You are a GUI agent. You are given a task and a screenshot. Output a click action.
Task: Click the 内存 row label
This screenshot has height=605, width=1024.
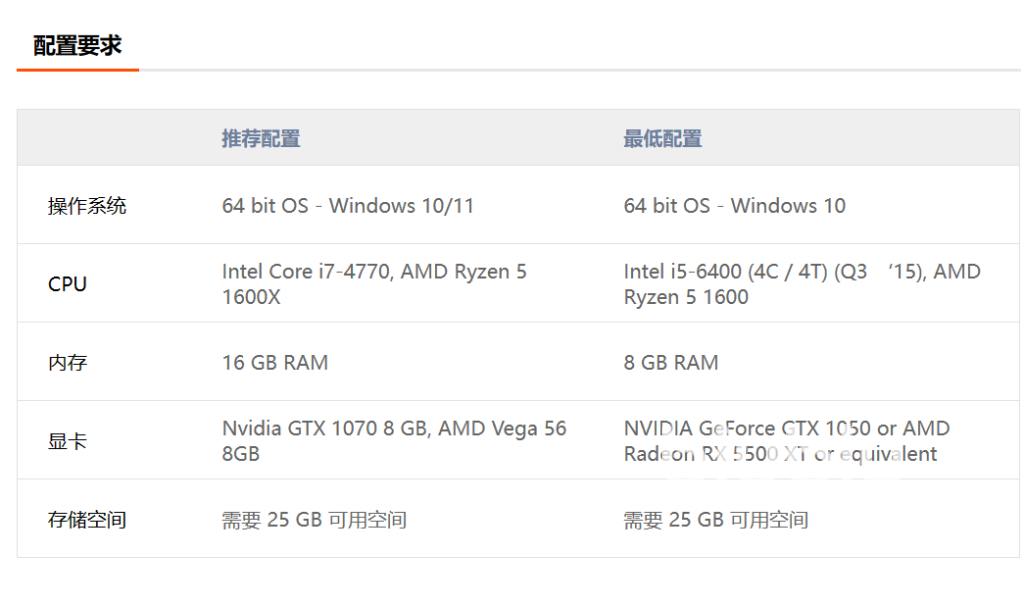(67, 362)
